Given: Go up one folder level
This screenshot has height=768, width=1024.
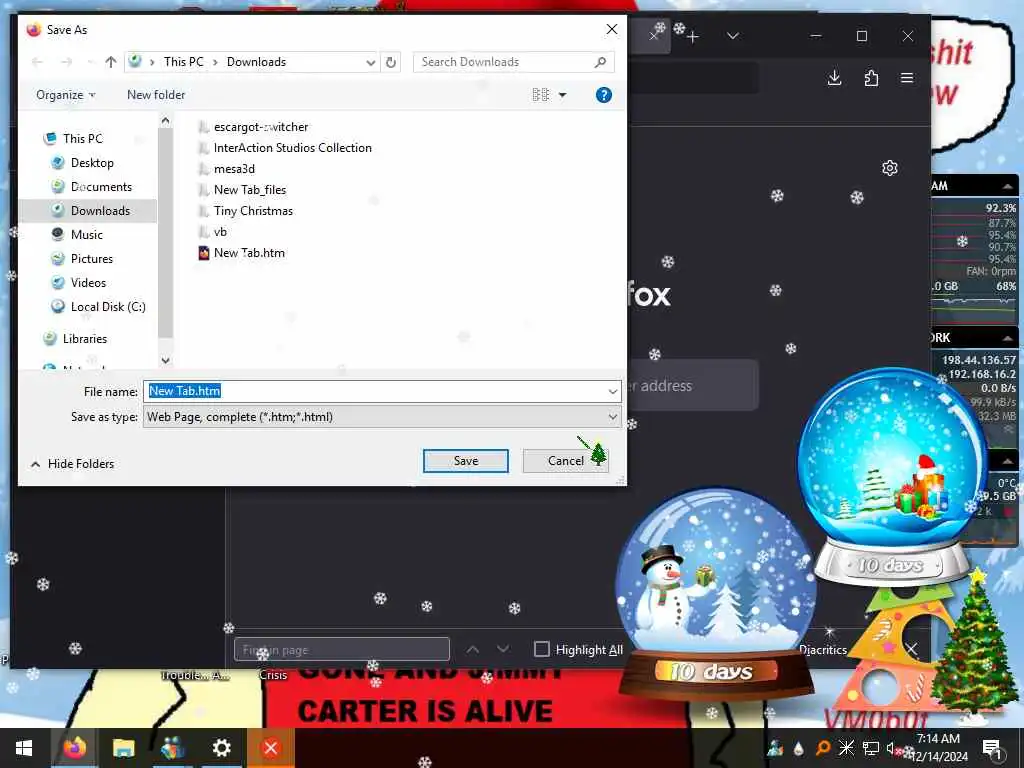Looking at the screenshot, I should (x=110, y=62).
